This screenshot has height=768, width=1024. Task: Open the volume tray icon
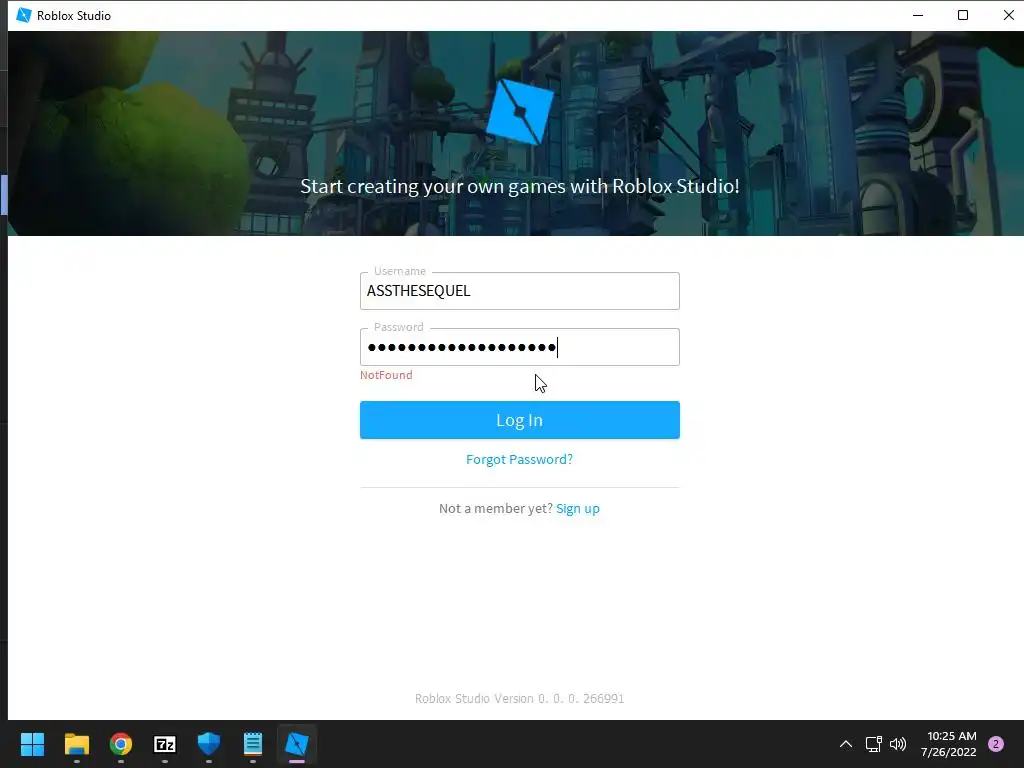point(899,744)
